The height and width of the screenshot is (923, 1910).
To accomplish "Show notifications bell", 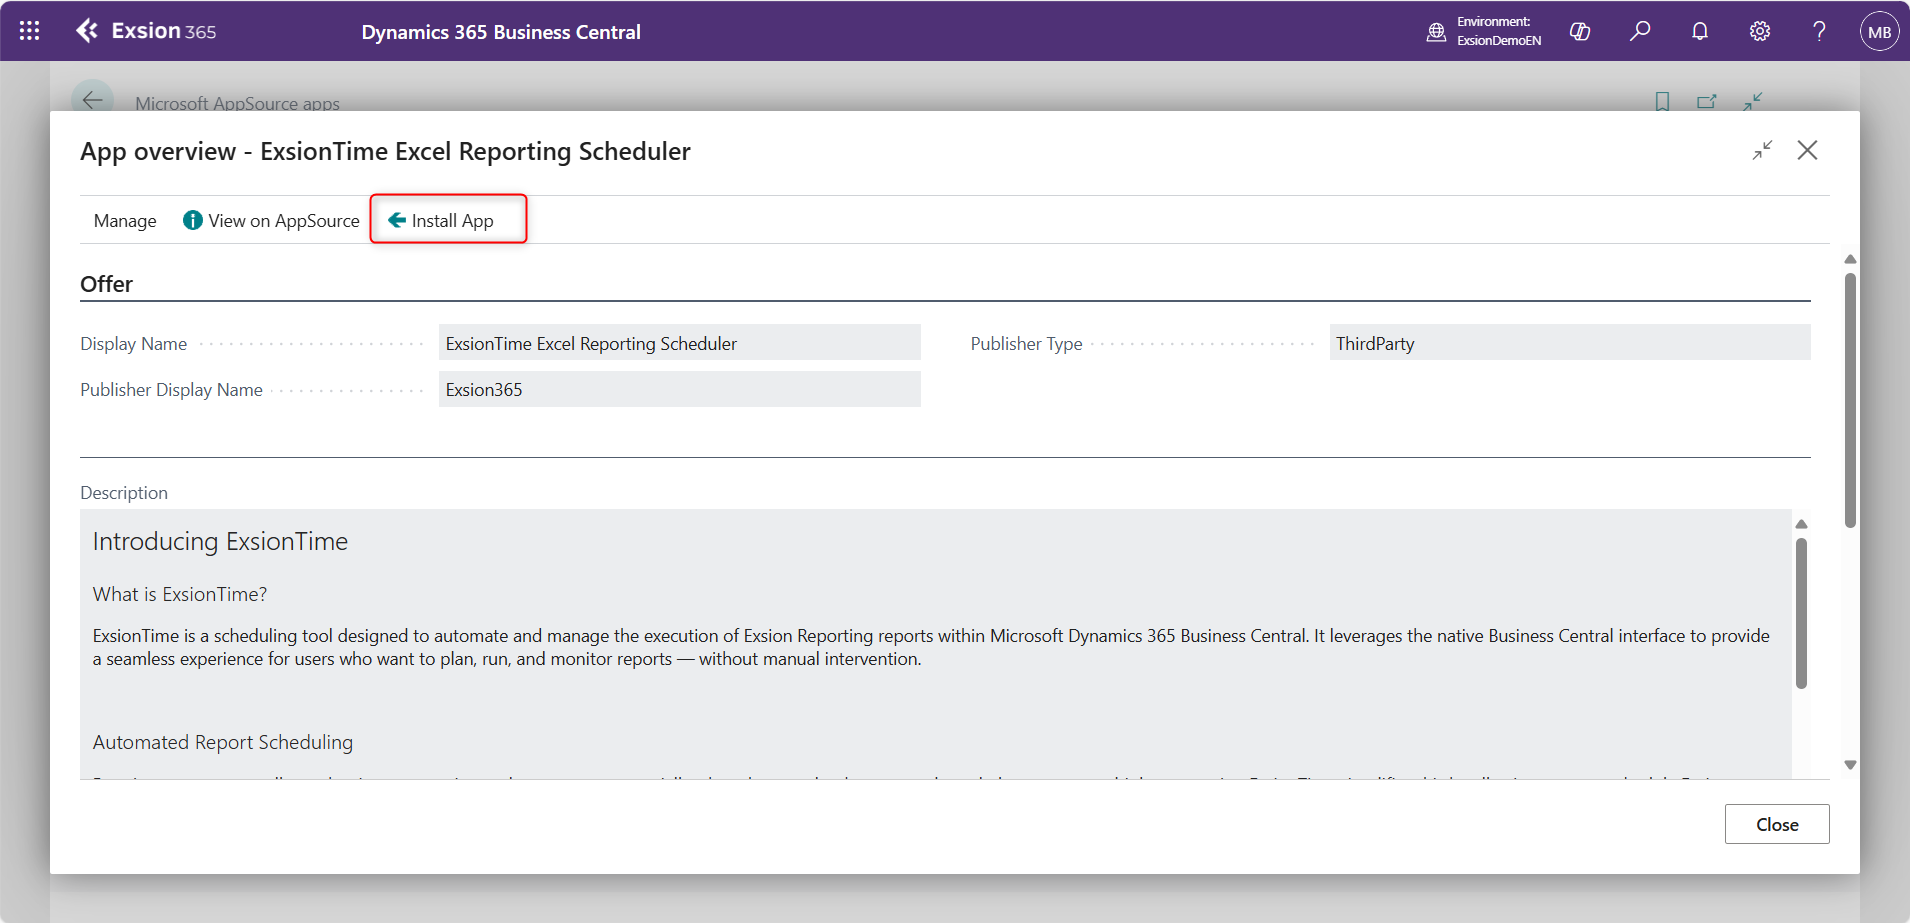I will pos(1700,31).
